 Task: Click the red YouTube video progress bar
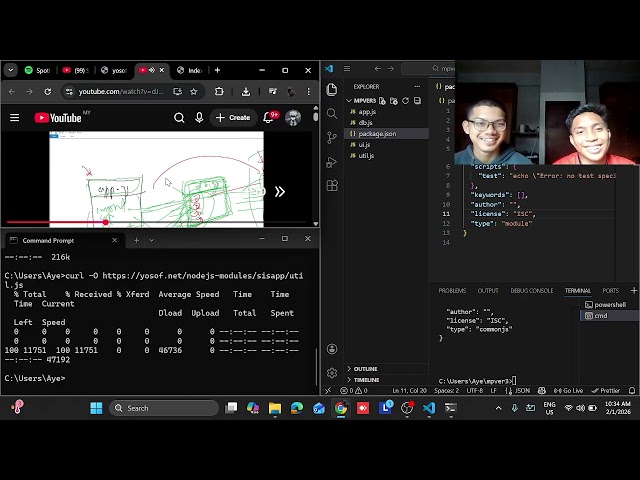(60, 222)
